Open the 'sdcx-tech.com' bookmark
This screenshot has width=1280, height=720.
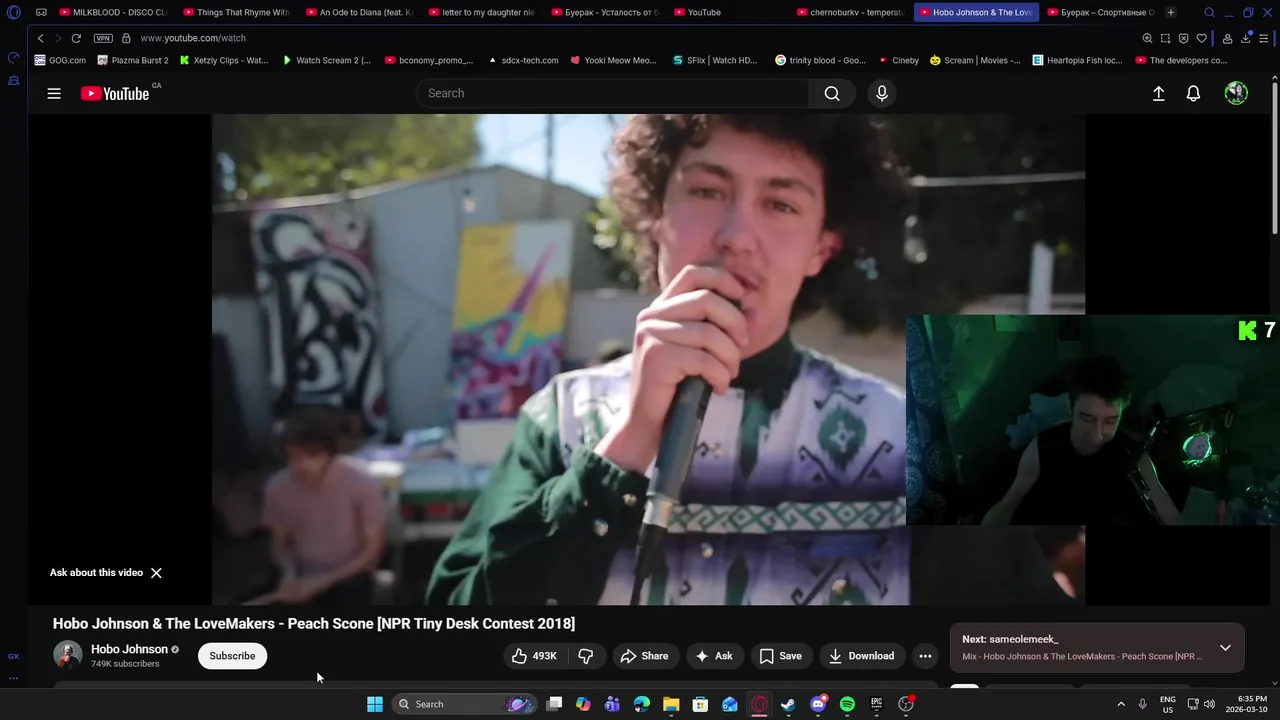(523, 60)
